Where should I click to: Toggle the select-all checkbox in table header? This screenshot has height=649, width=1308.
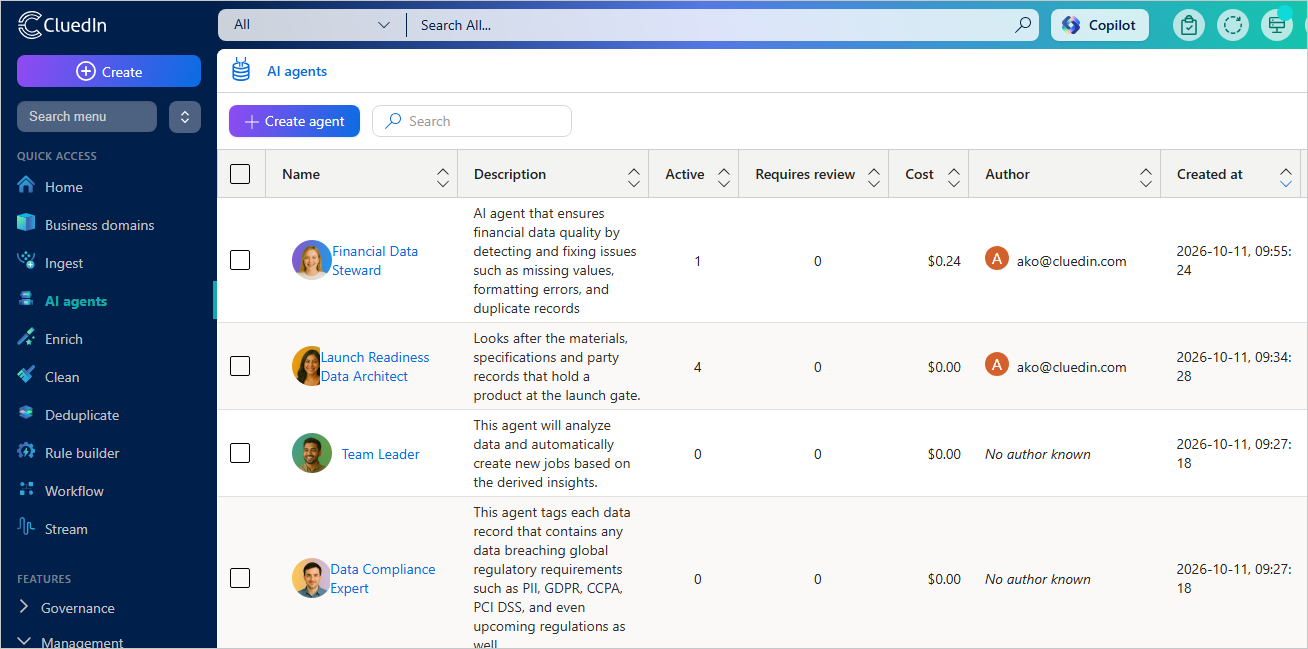tap(240, 174)
